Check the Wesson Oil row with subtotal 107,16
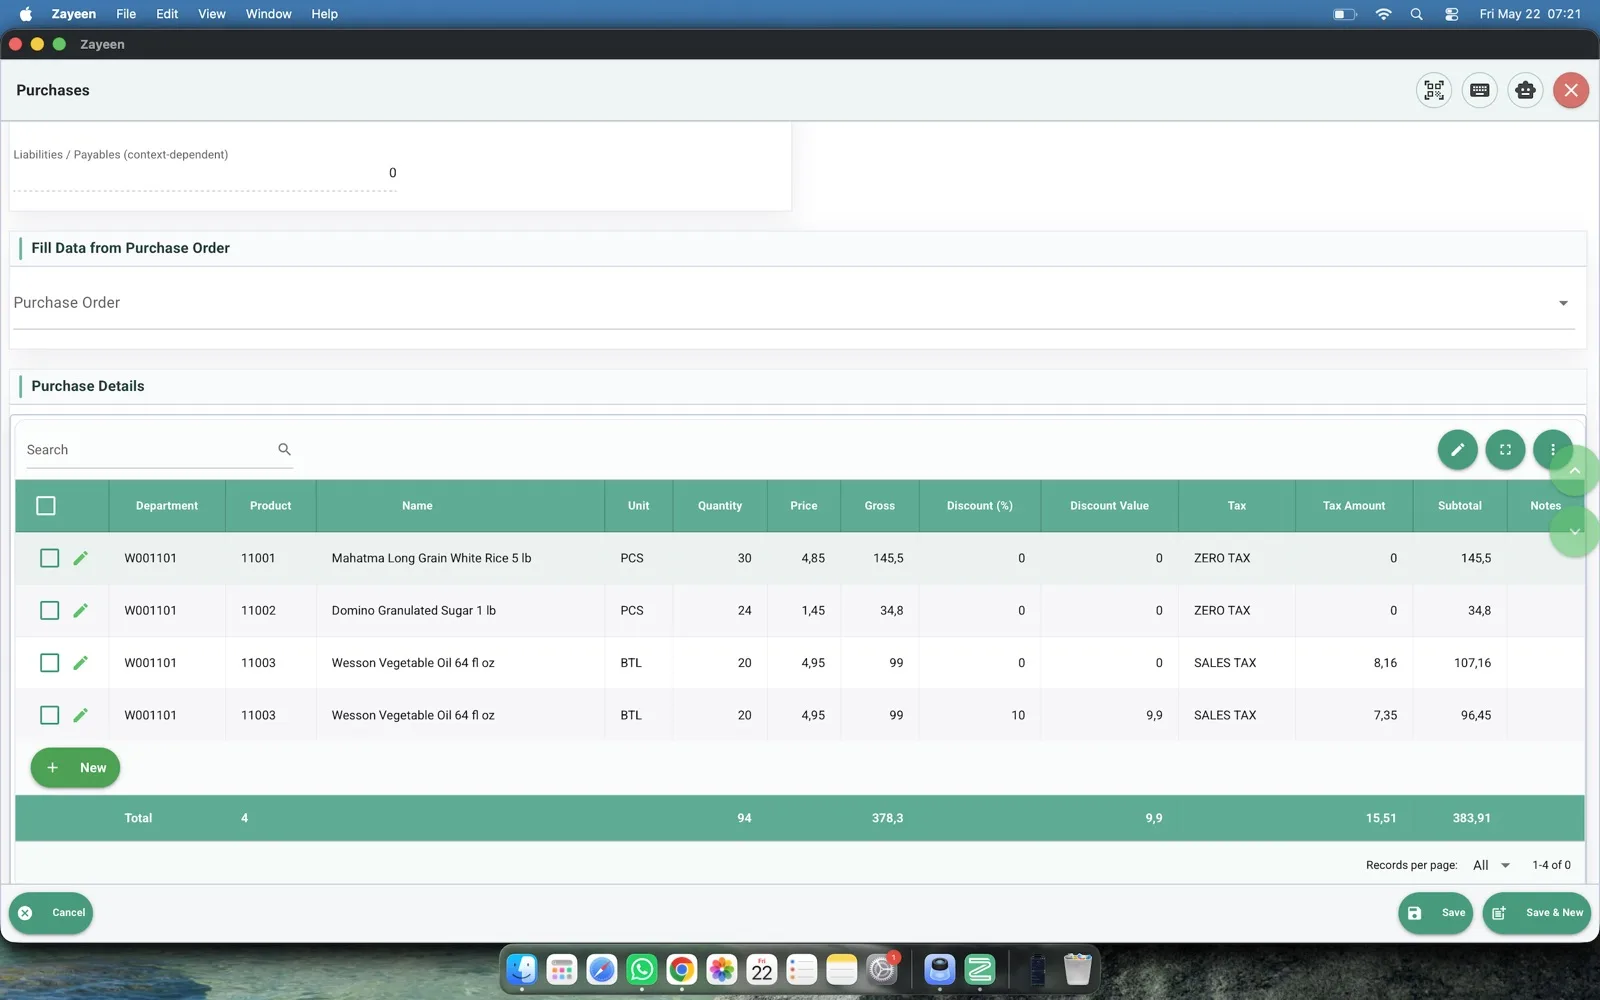This screenshot has width=1600, height=1000. [x=49, y=662]
